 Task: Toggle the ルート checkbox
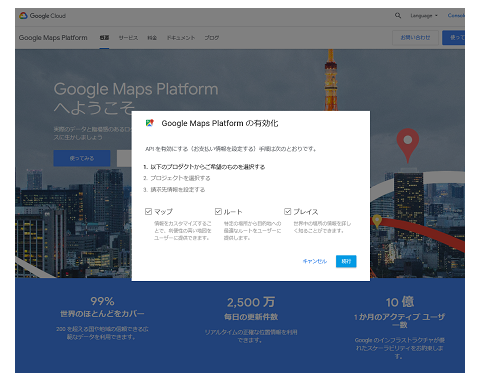tap(218, 211)
